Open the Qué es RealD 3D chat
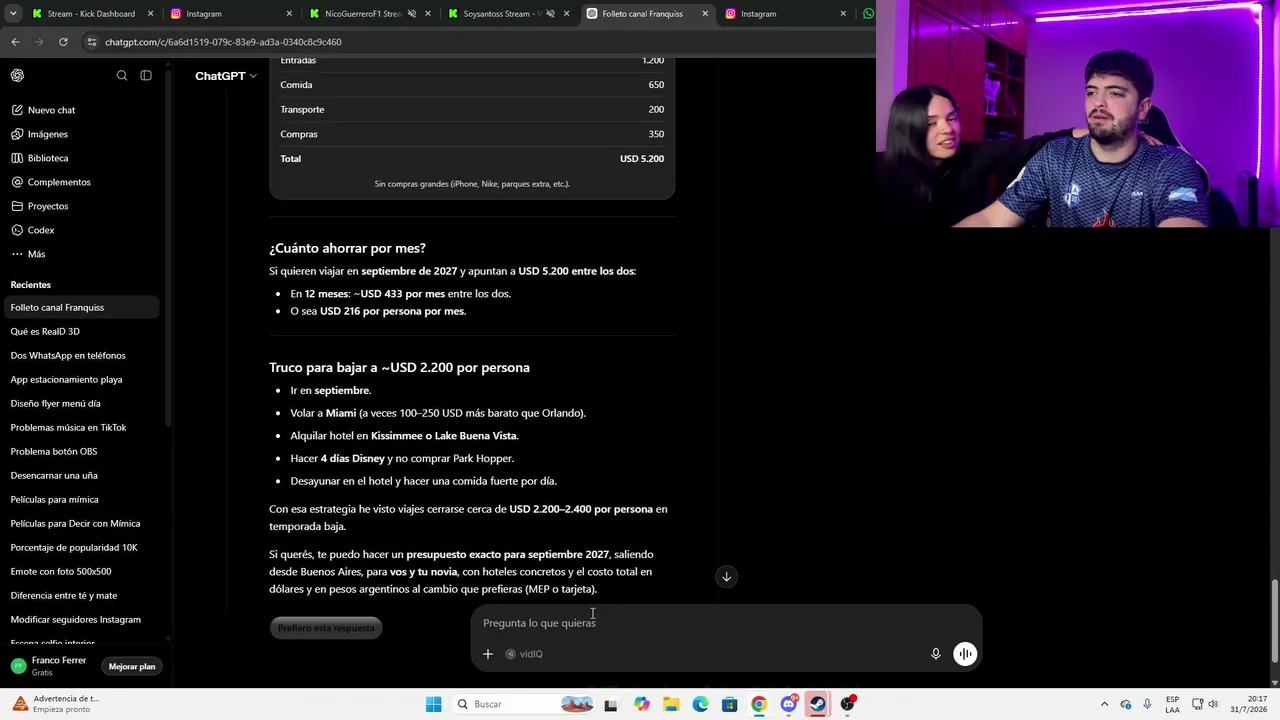1280x720 pixels. point(80,331)
